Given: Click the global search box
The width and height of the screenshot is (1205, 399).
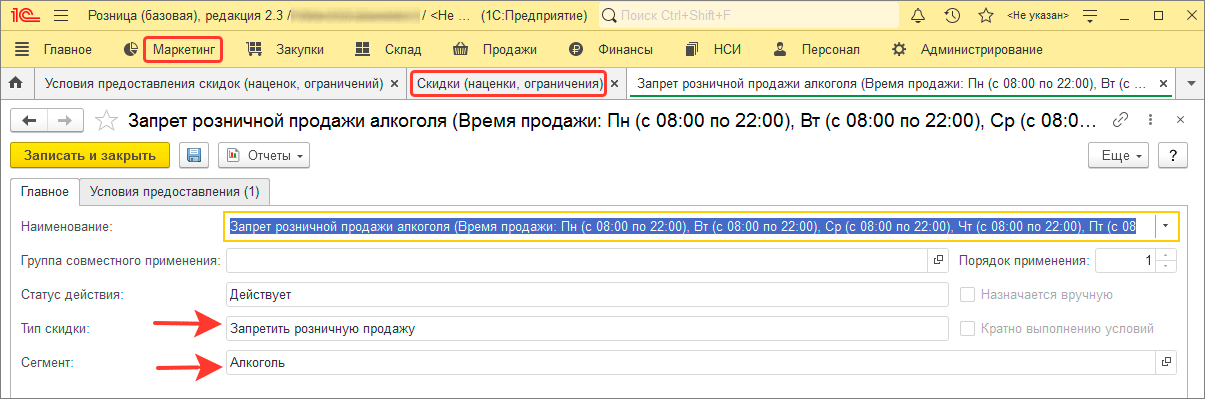Looking at the screenshot, I should (x=748, y=16).
